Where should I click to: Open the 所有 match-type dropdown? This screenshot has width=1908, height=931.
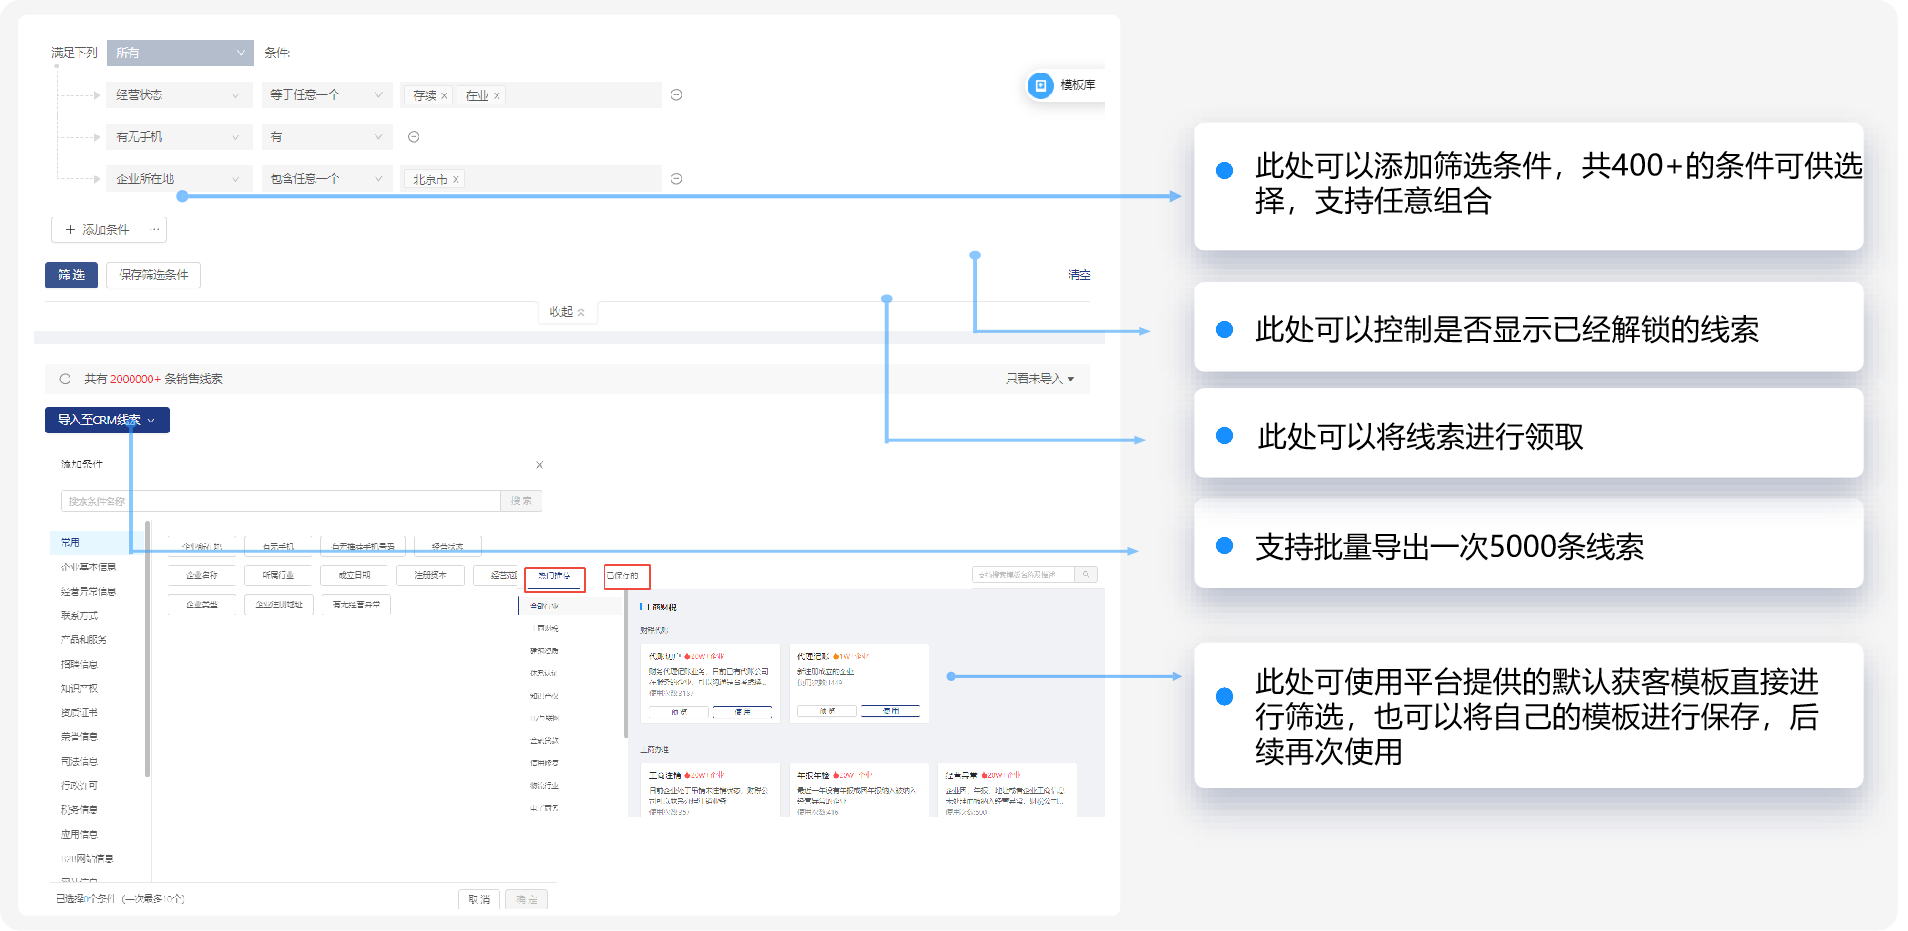click(x=180, y=53)
